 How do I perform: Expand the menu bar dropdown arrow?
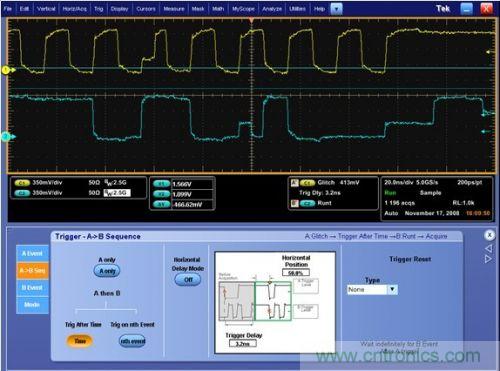pyautogui.click(x=336, y=9)
